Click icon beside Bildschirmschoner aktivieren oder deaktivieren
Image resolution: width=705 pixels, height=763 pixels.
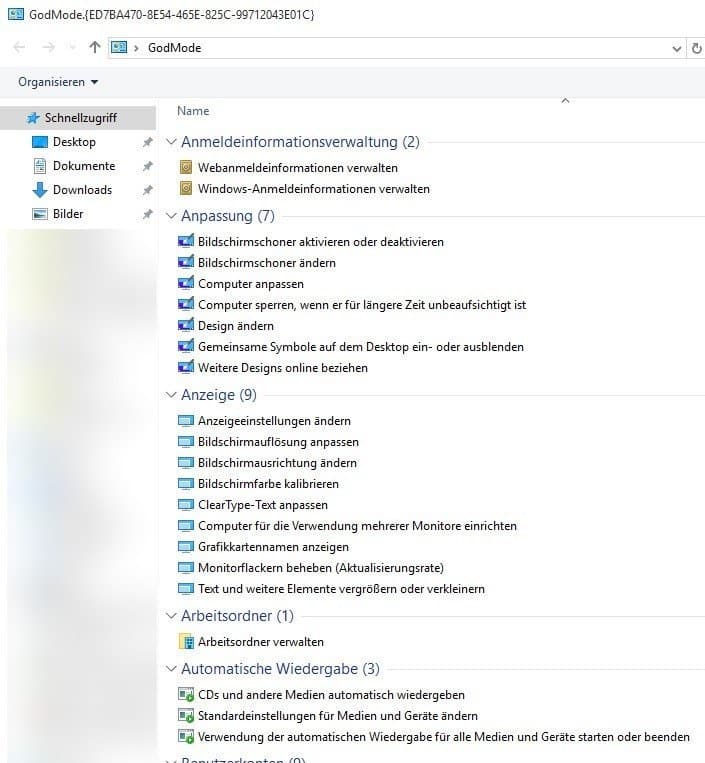point(186,241)
